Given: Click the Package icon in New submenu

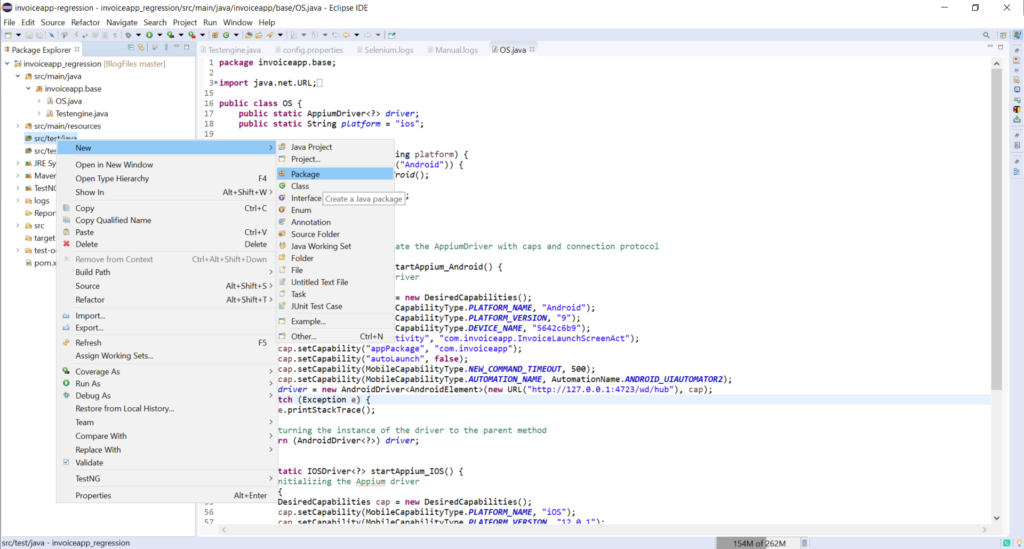Looking at the screenshot, I should coord(282,174).
